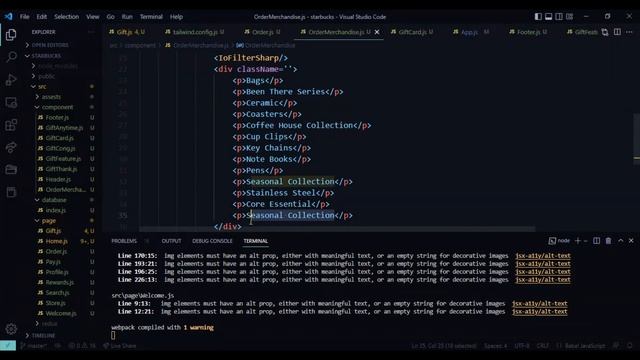640x360 pixels.
Task: Maximize panel with chevron-up icon
Action: [621, 241]
